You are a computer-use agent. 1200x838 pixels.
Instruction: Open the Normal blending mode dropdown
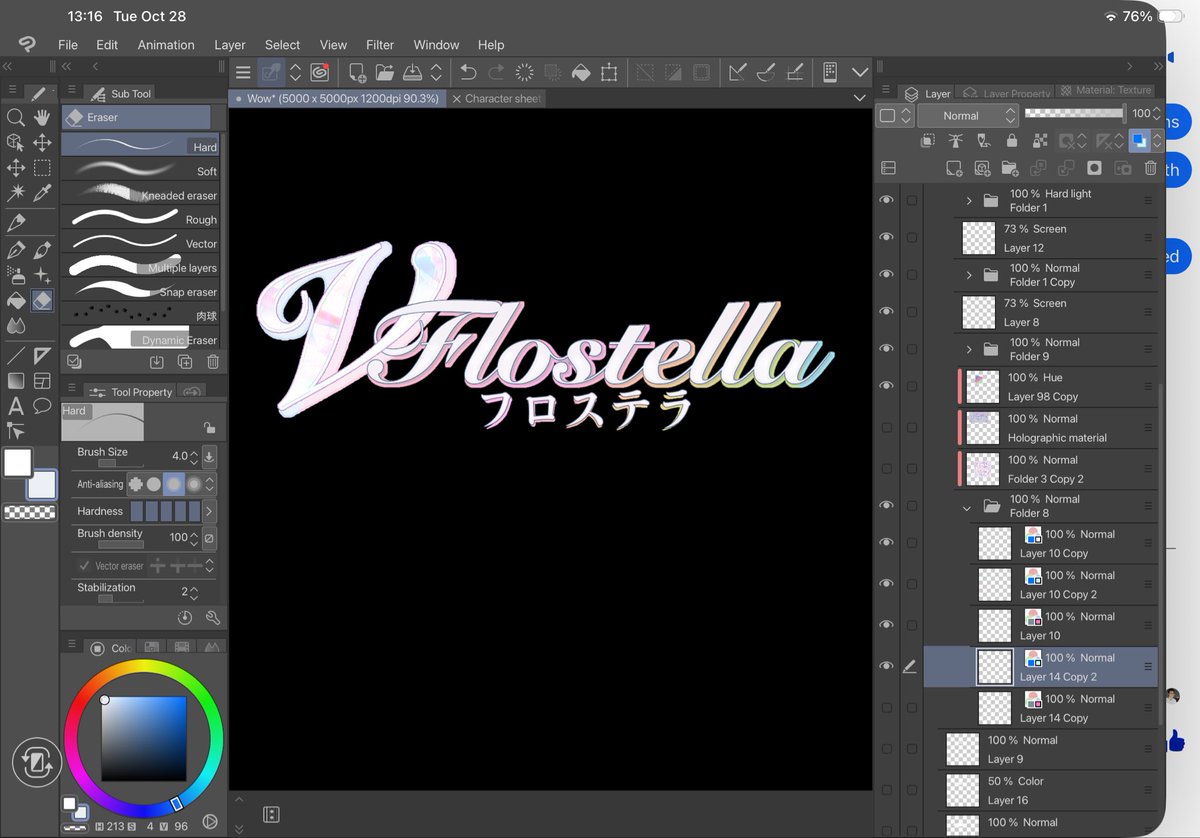[x=969, y=115]
